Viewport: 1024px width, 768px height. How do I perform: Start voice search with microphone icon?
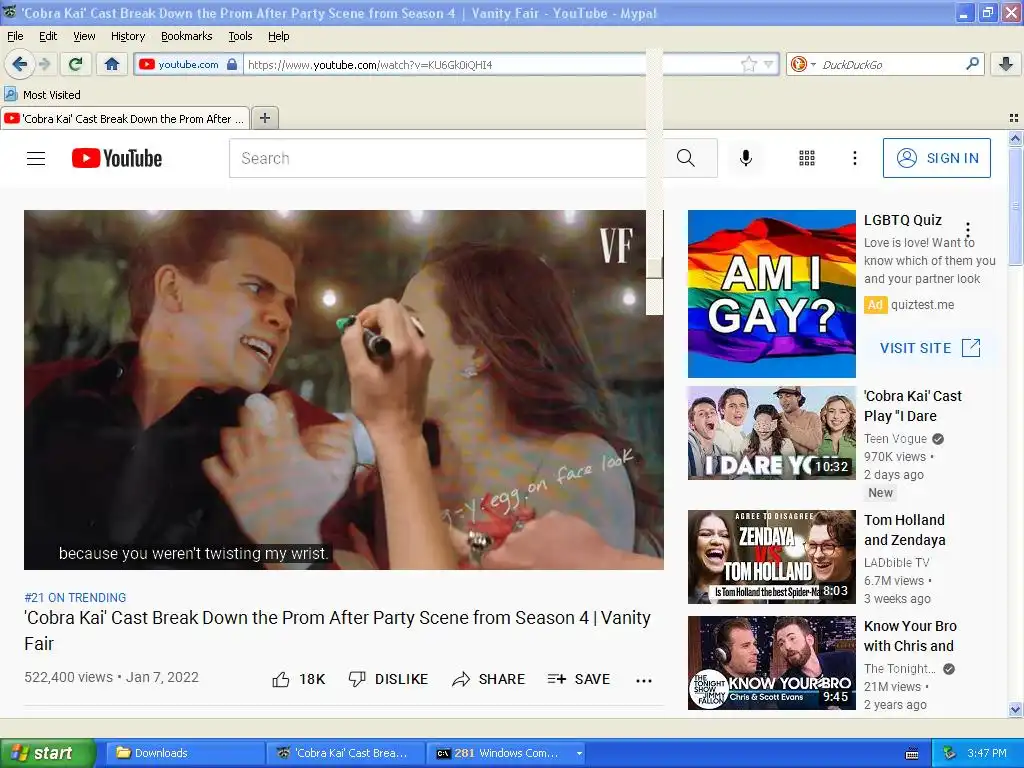pos(746,158)
